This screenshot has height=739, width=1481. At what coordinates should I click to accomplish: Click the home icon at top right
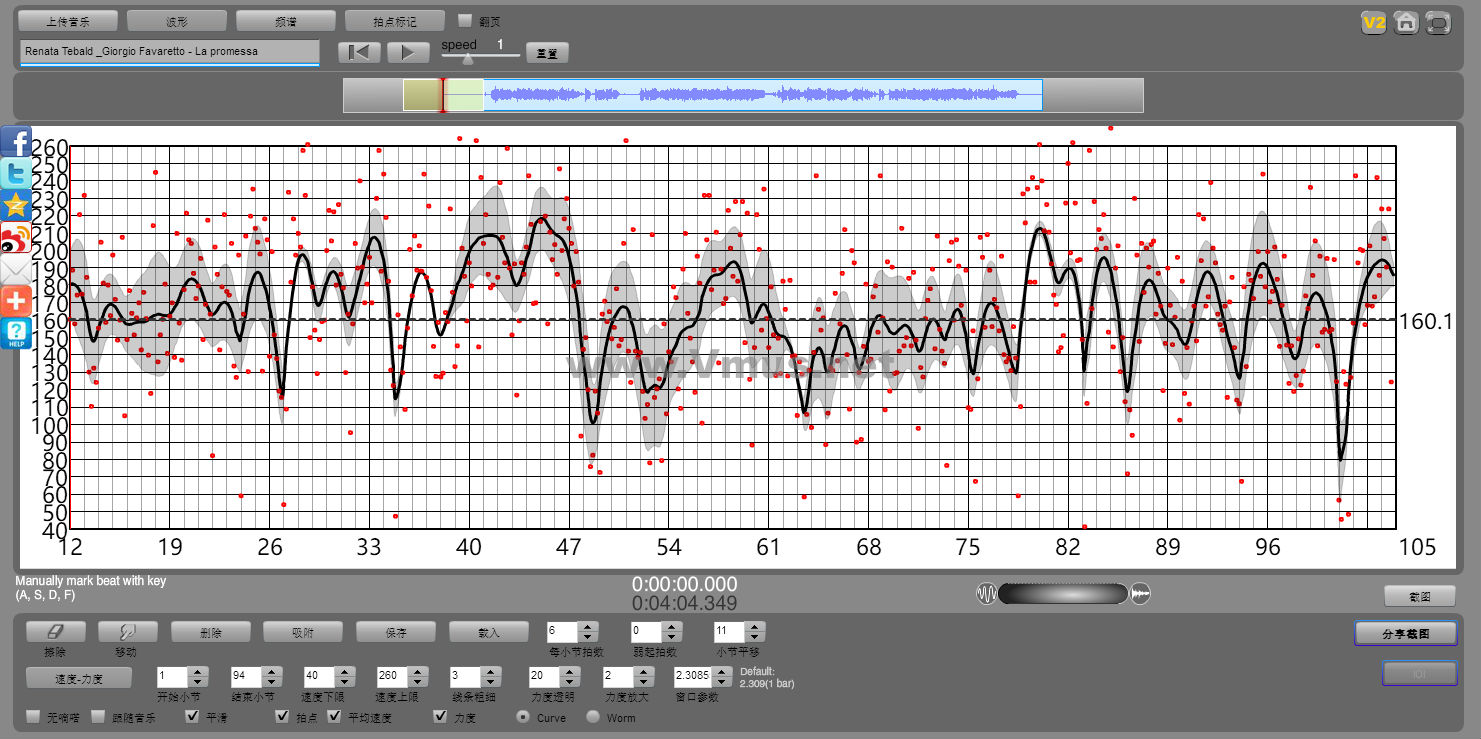pyautogui.click(x=1406, y=23)
